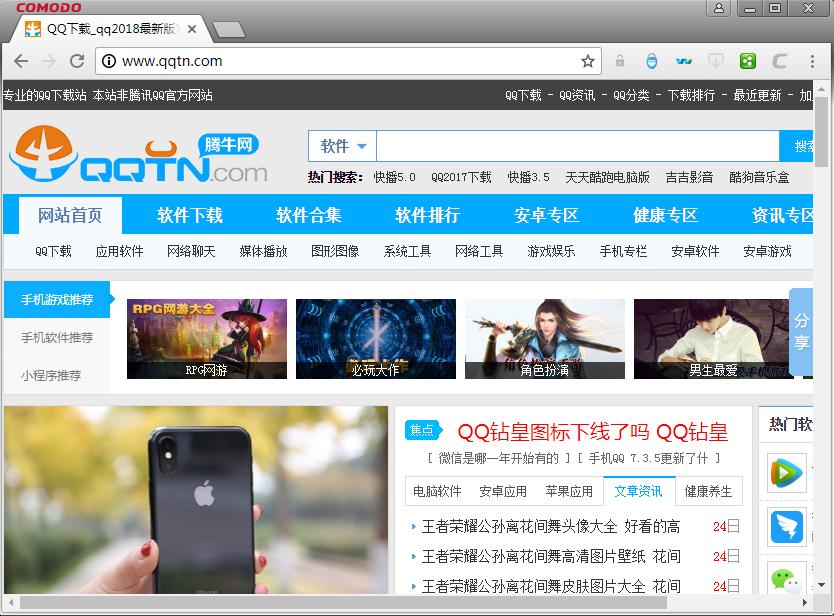The width and height of the screenshot is (834, 616).
Task: Open a new tab with the blank tab button
Action: click(229, 30)
